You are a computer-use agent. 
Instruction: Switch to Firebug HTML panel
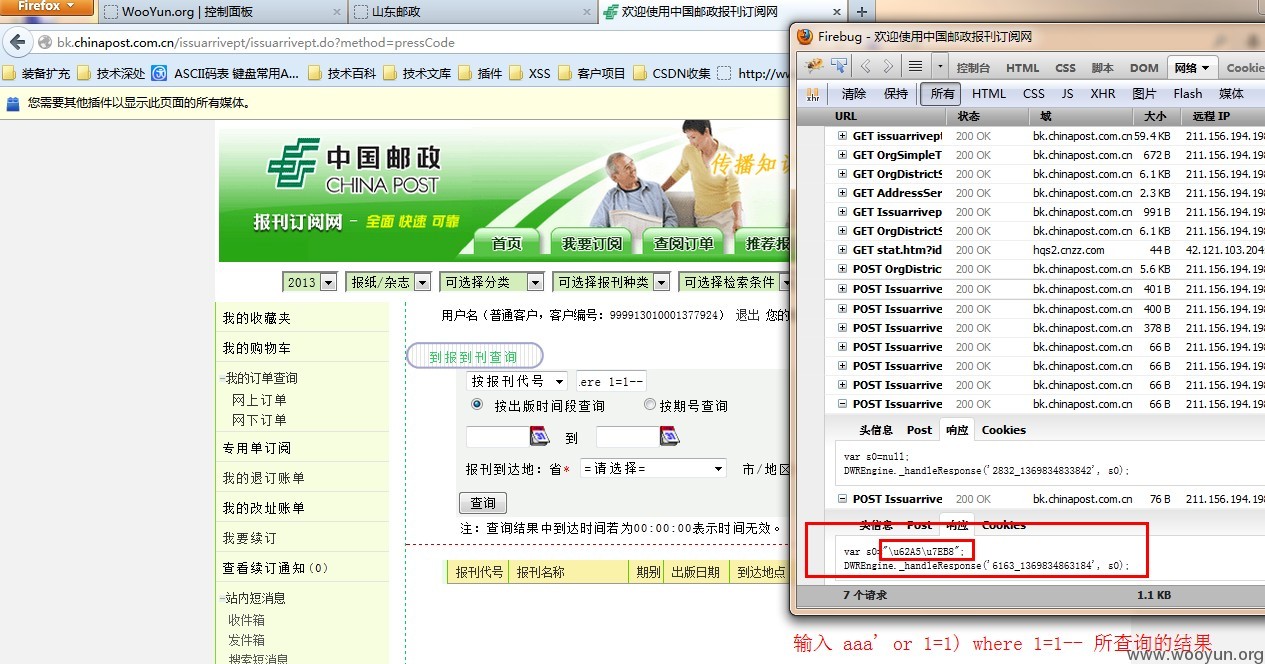1022,68
